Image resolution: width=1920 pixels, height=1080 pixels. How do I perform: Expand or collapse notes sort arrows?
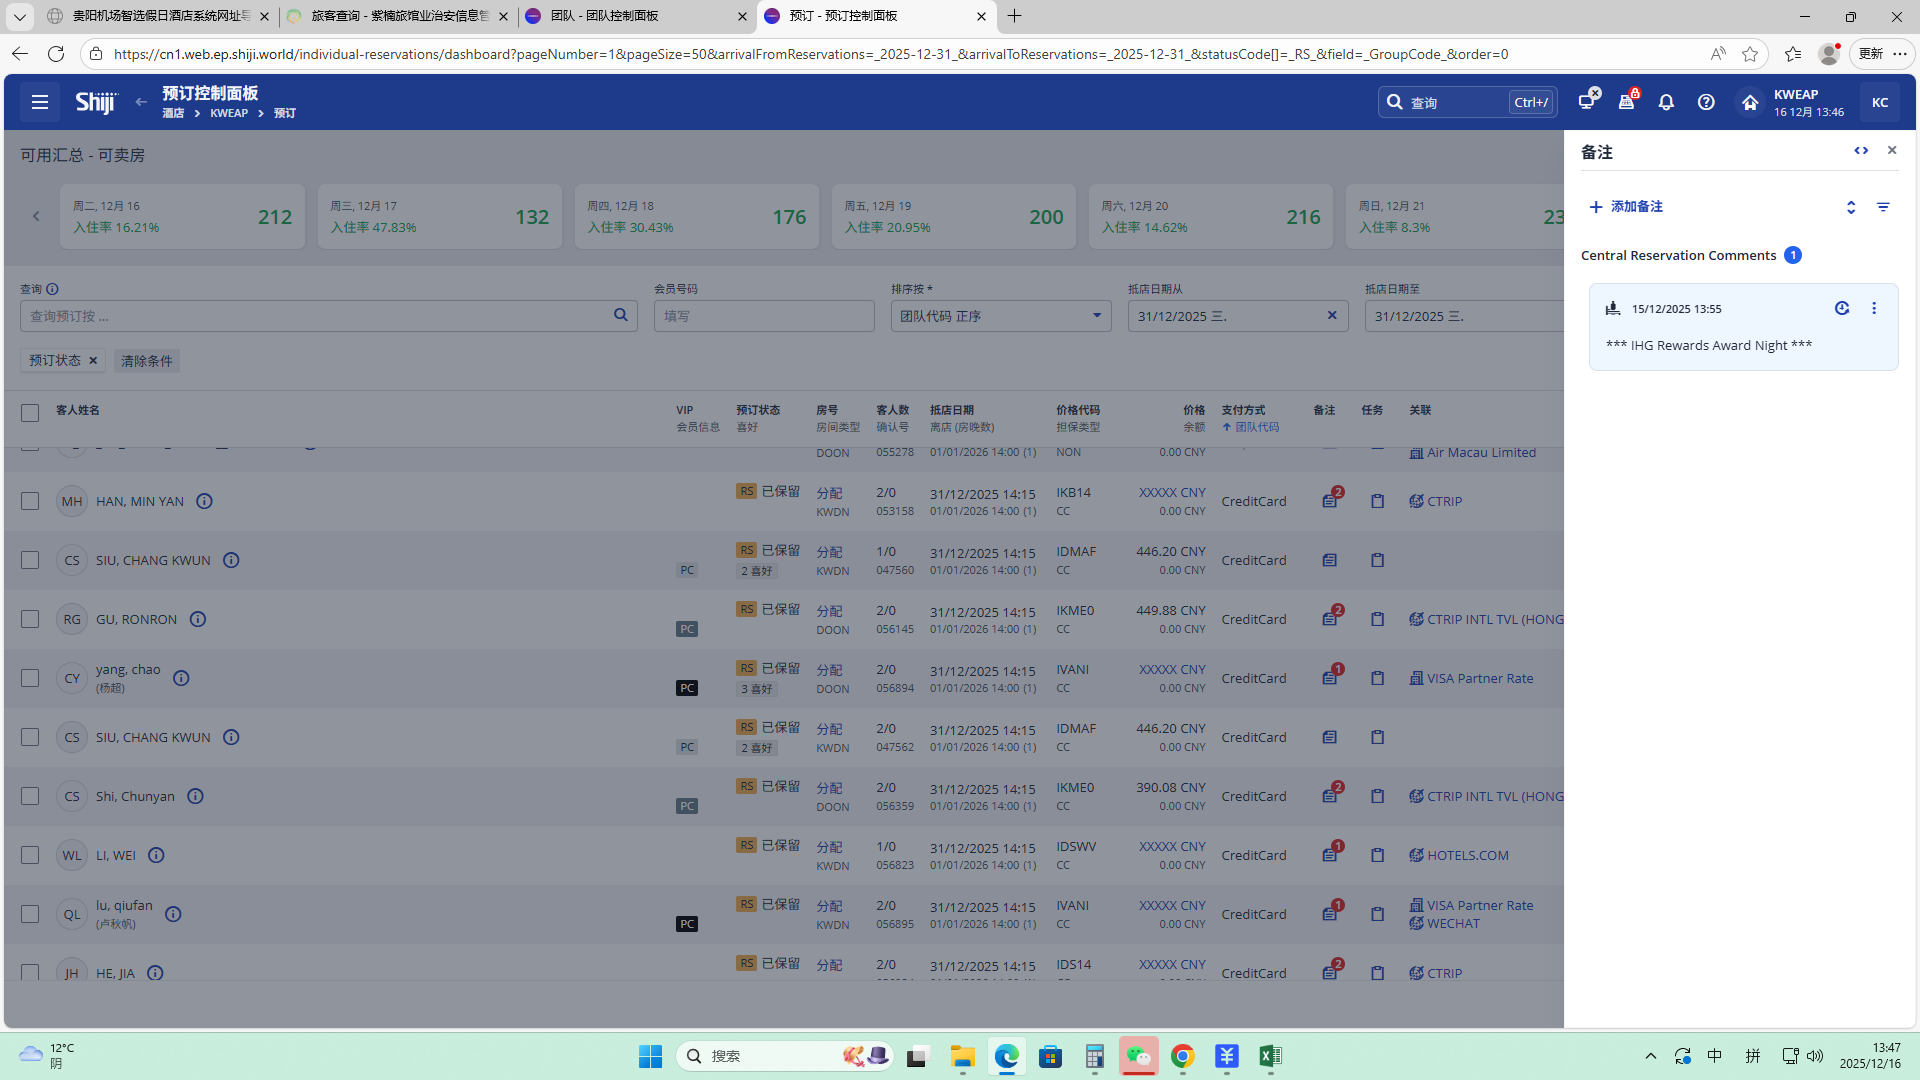click(1851, 207)
